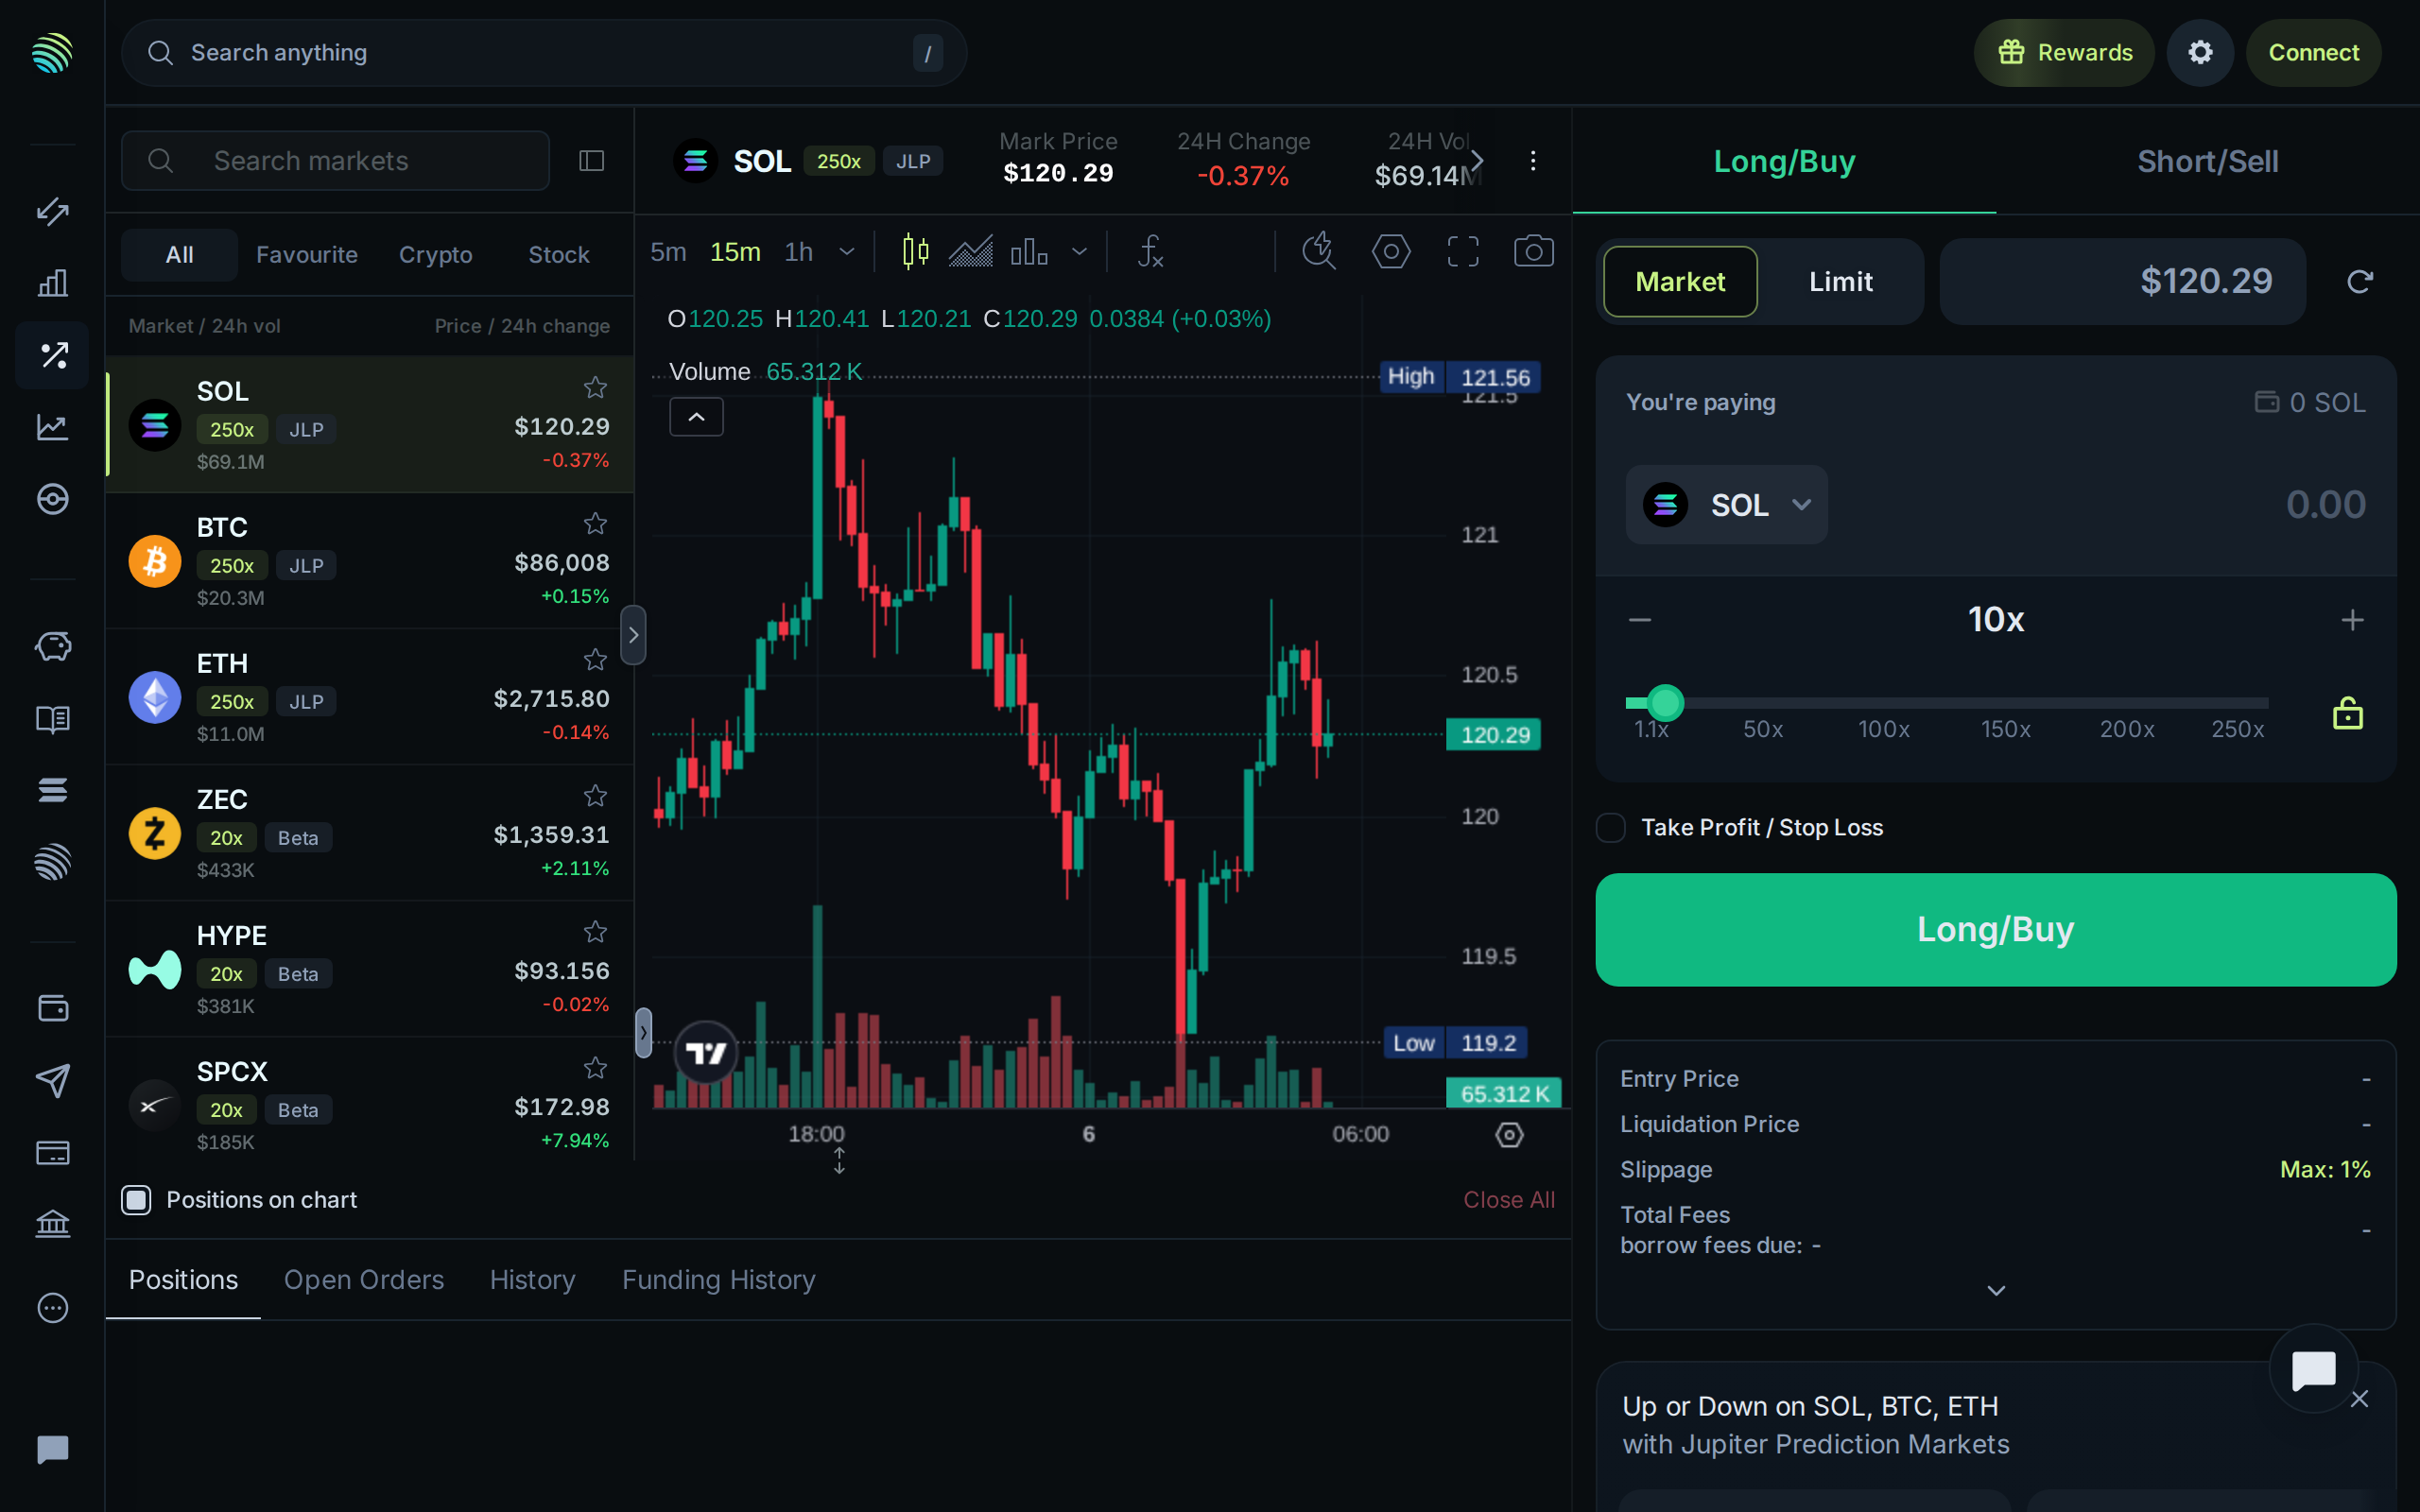Toggle Positions on chart checkbox
2420x1512 pixels.
(136, 1199)
